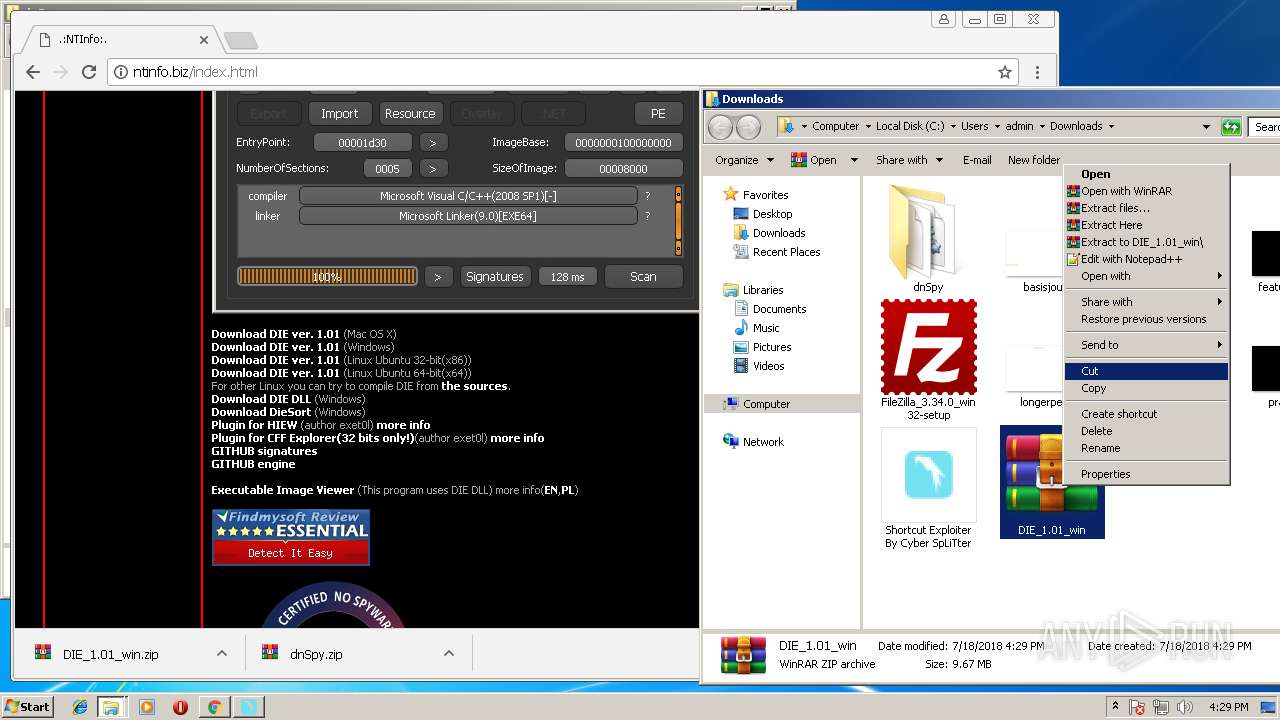
Task: Choose Extract Here in context menu
Action: click(1146, 225)
